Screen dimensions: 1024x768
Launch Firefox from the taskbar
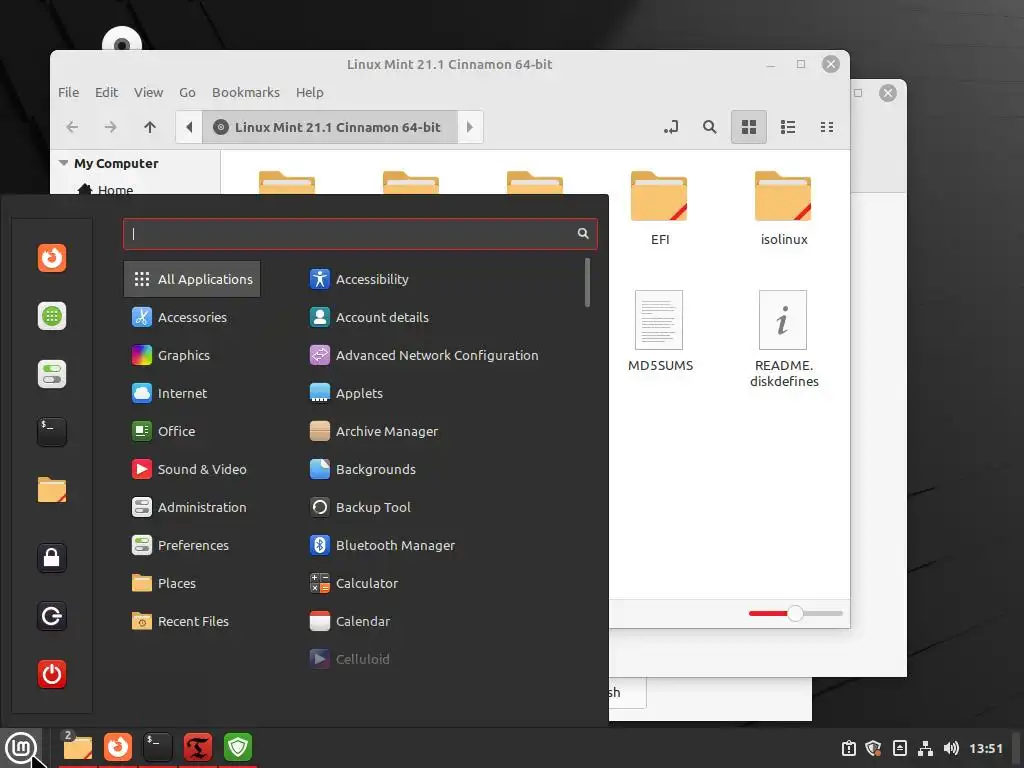(118, 747)
